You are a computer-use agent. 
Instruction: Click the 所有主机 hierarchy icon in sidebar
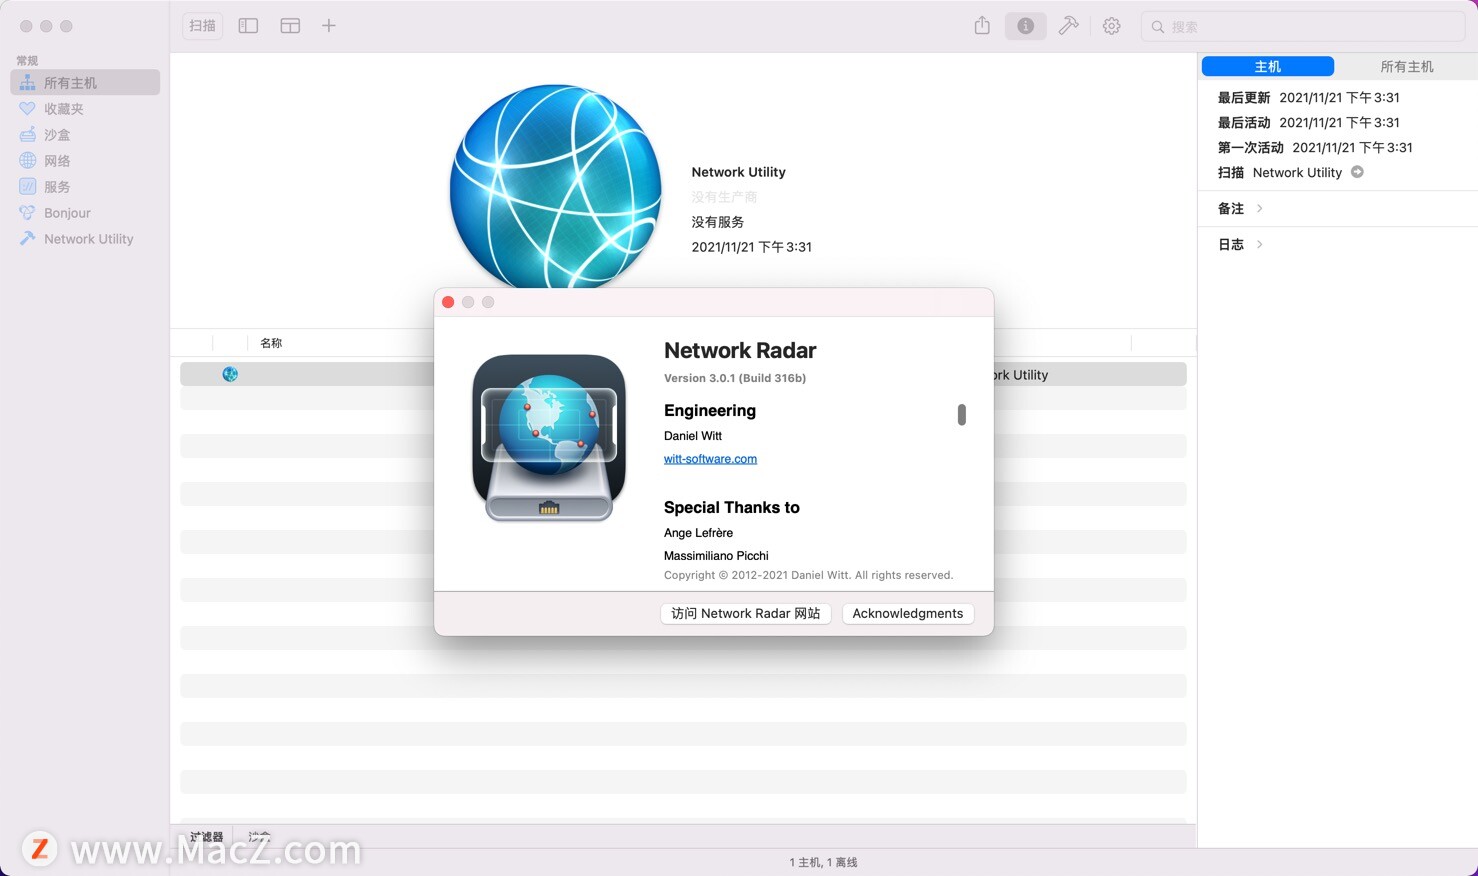(27, 83)
